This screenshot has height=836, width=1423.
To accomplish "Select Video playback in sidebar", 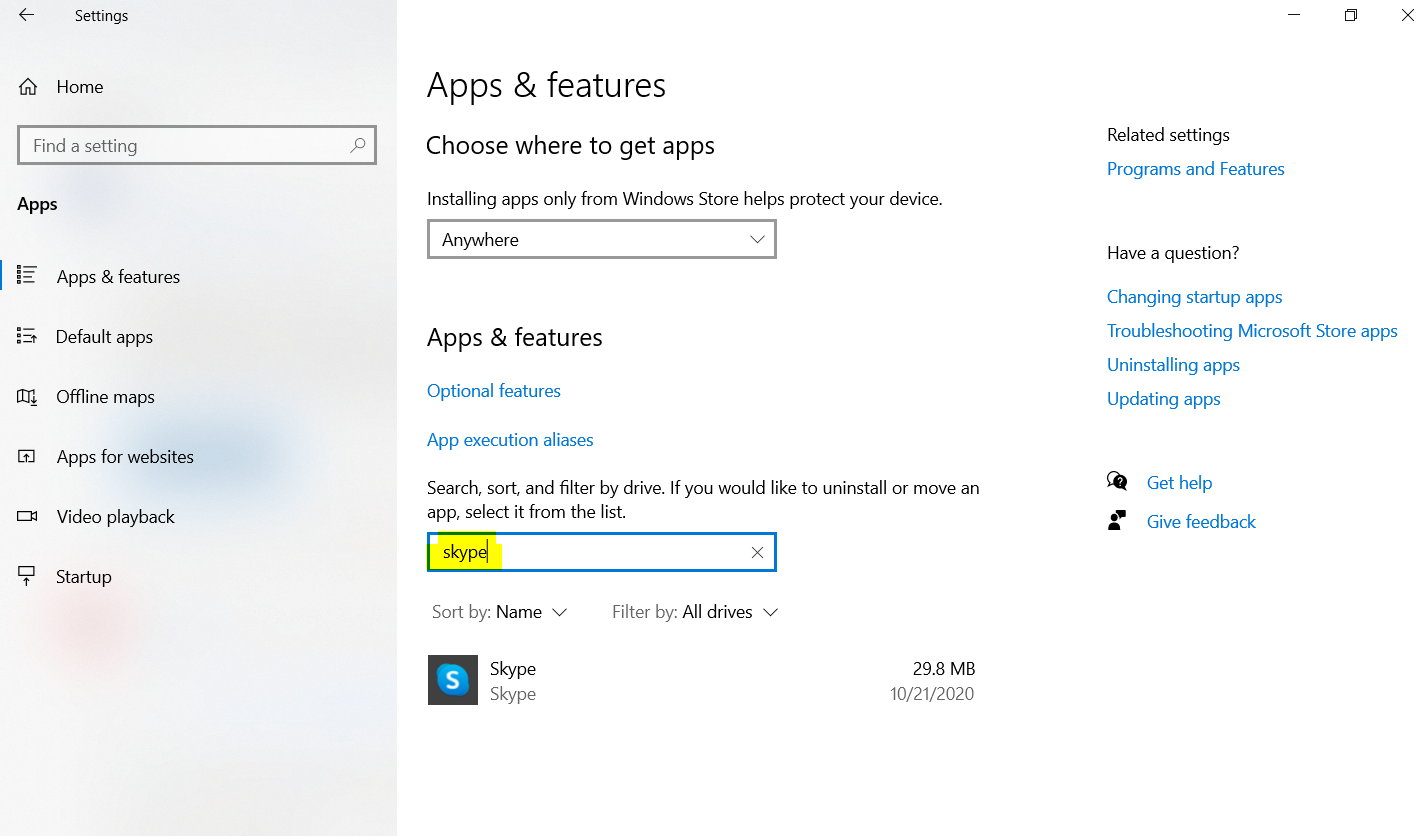I will click(x=115, y=517).
